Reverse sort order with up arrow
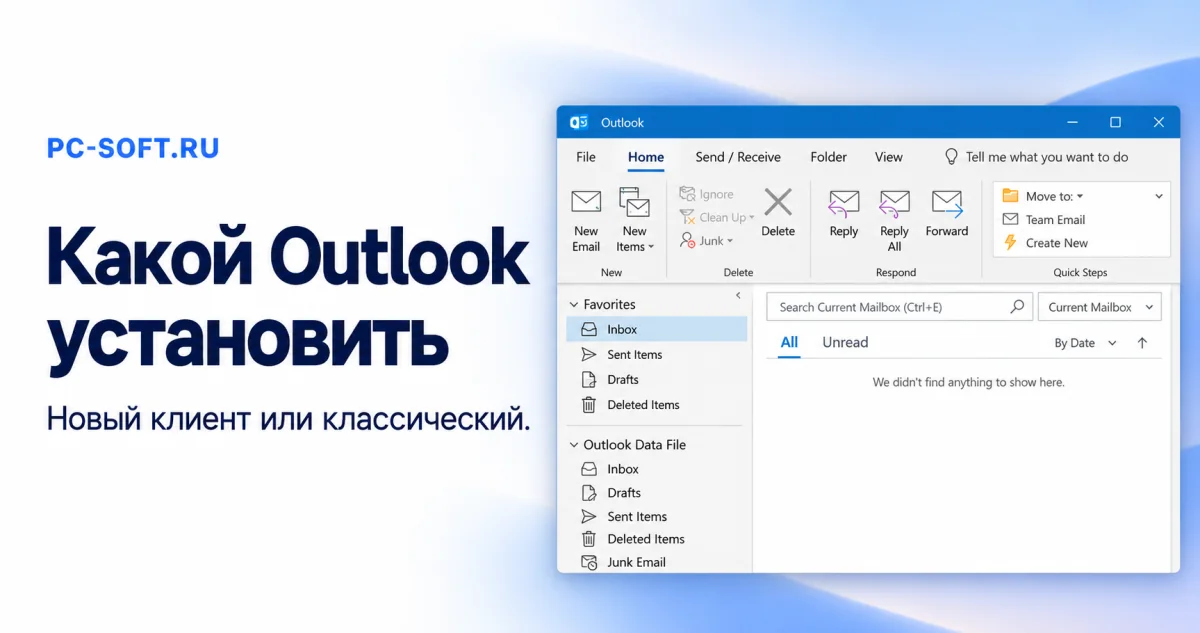Image resolution: width=1200 pixels, height=633 pixels. coord(1142,343)
